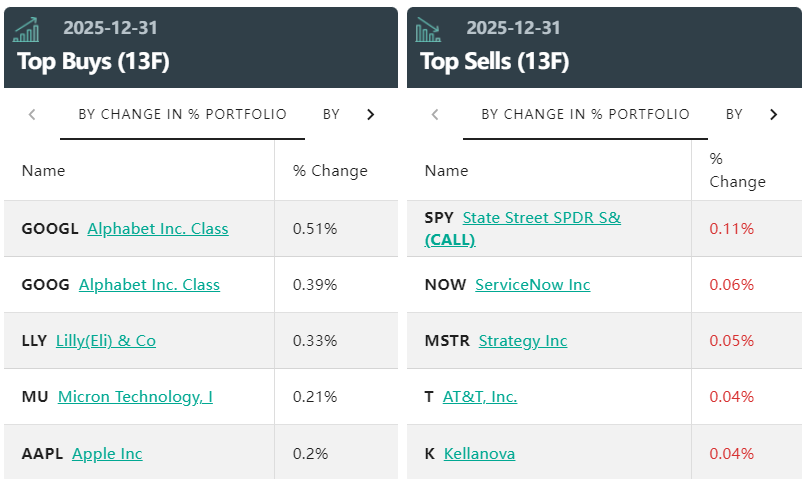Open the Strategy Inc link

(522, 340)
